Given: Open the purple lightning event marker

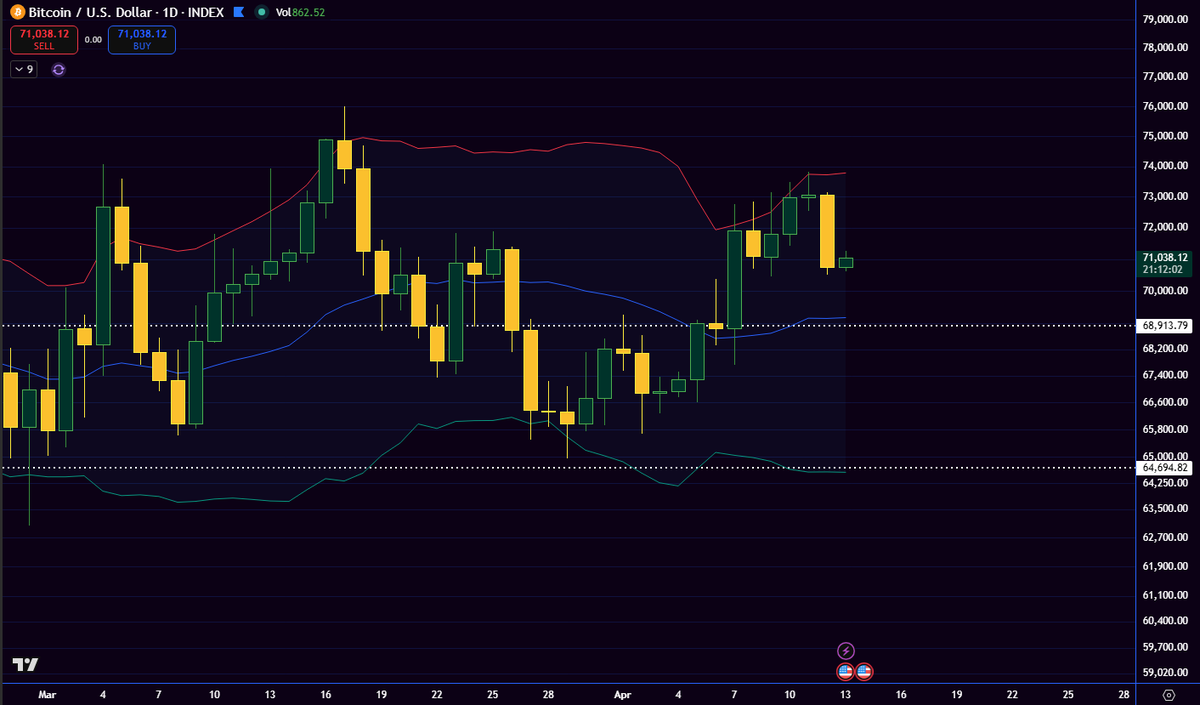Looking at the screenshot, I should 846,650.
